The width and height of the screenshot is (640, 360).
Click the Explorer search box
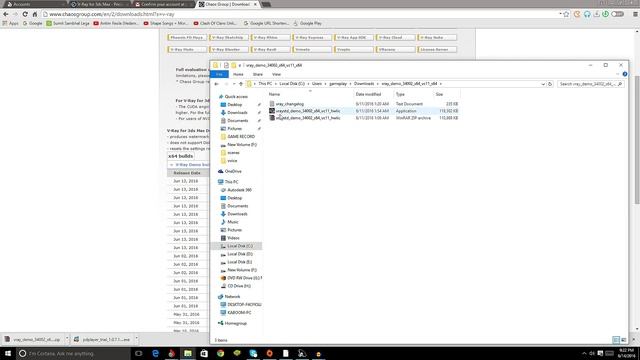point(590,84)
